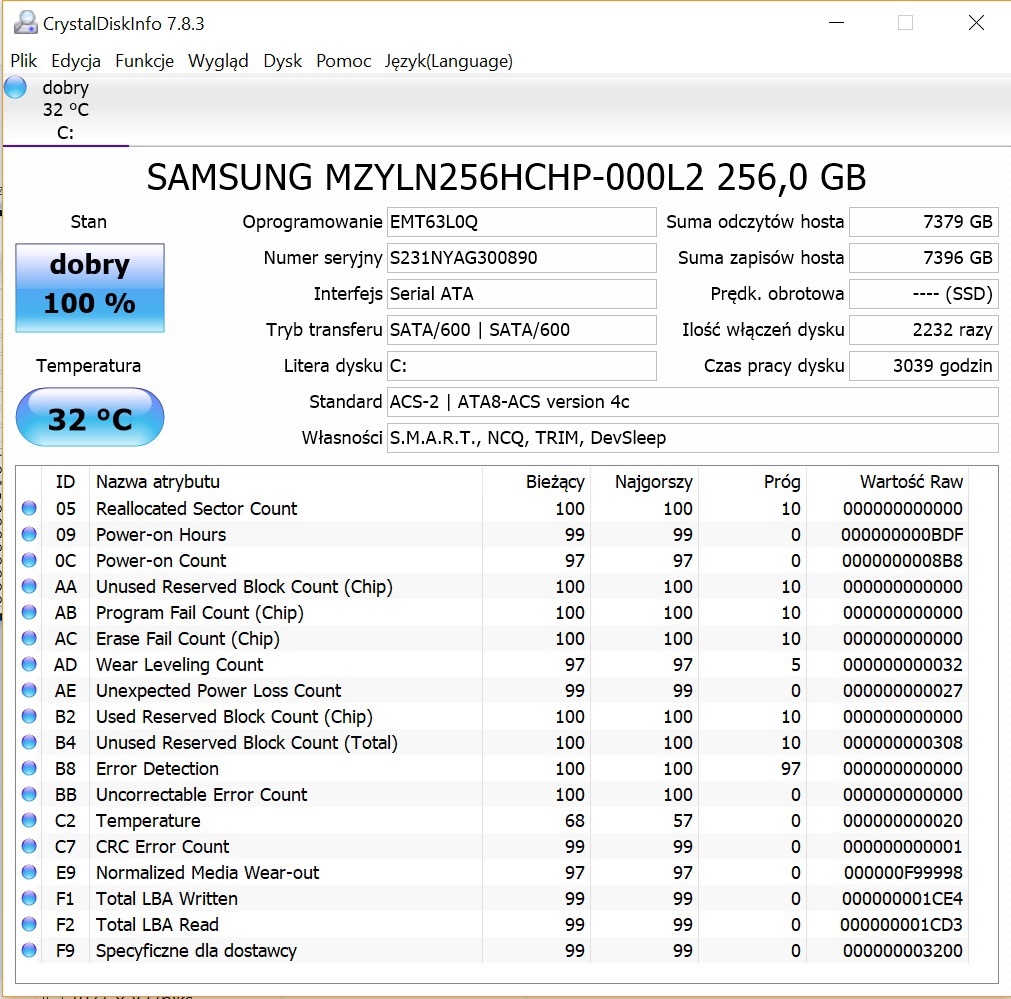Click the power-on count value 2232 razy
The height and width of the screenshot is (999, 1011).
pyautogui.click(x=924, y=330)
